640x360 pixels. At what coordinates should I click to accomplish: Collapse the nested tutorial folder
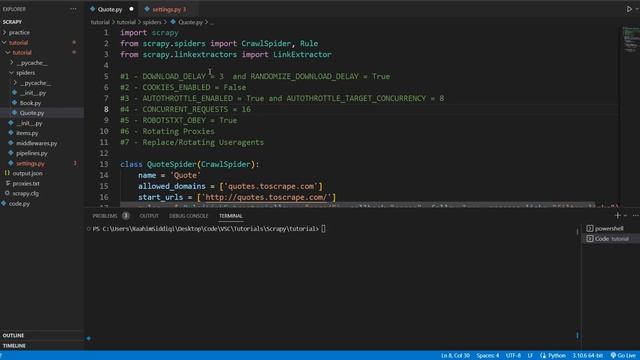click(22, 53)
